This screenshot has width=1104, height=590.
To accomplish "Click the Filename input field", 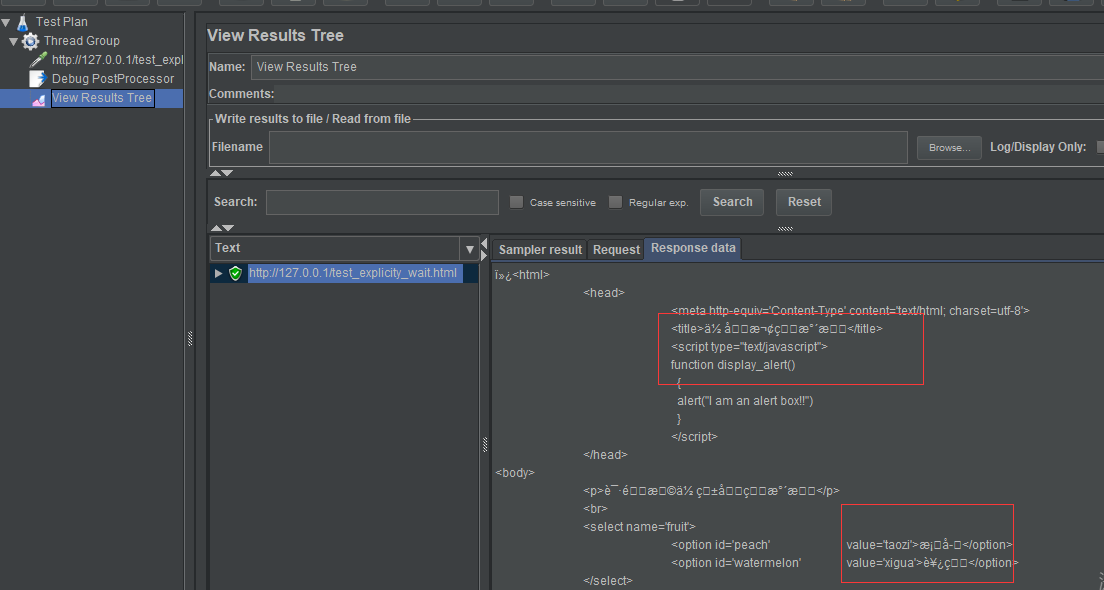I will point(588,147).
